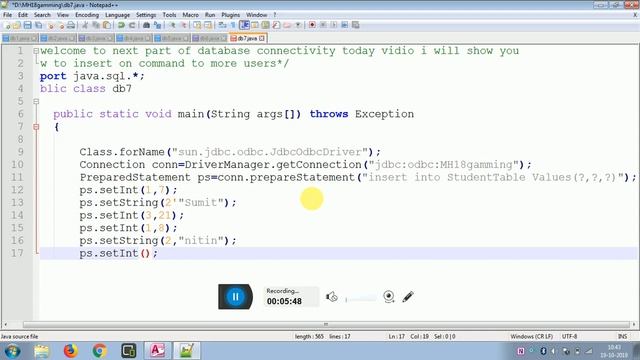
Task: Click the Cut scissors toolbar icon
Action: (85, 25)
